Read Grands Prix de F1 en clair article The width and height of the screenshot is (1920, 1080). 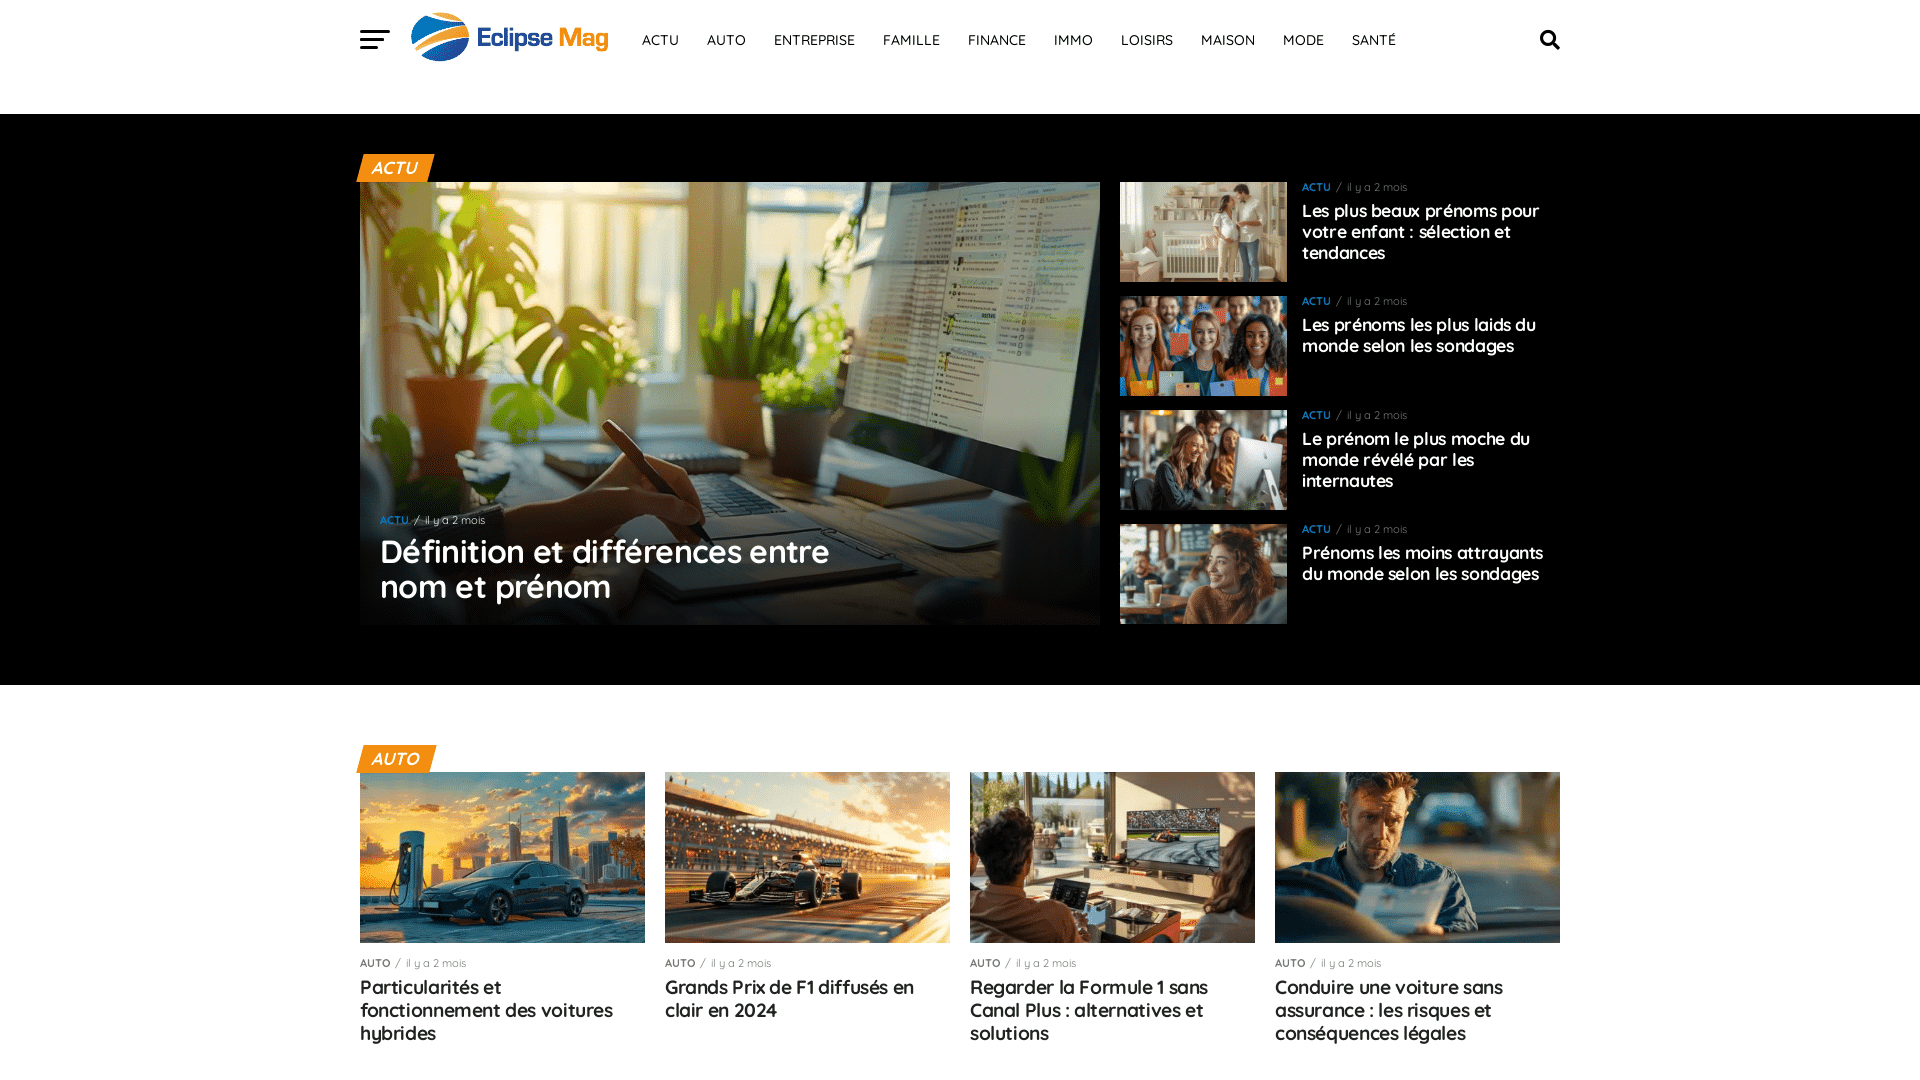pyautogui.click(x=789, y=999)
